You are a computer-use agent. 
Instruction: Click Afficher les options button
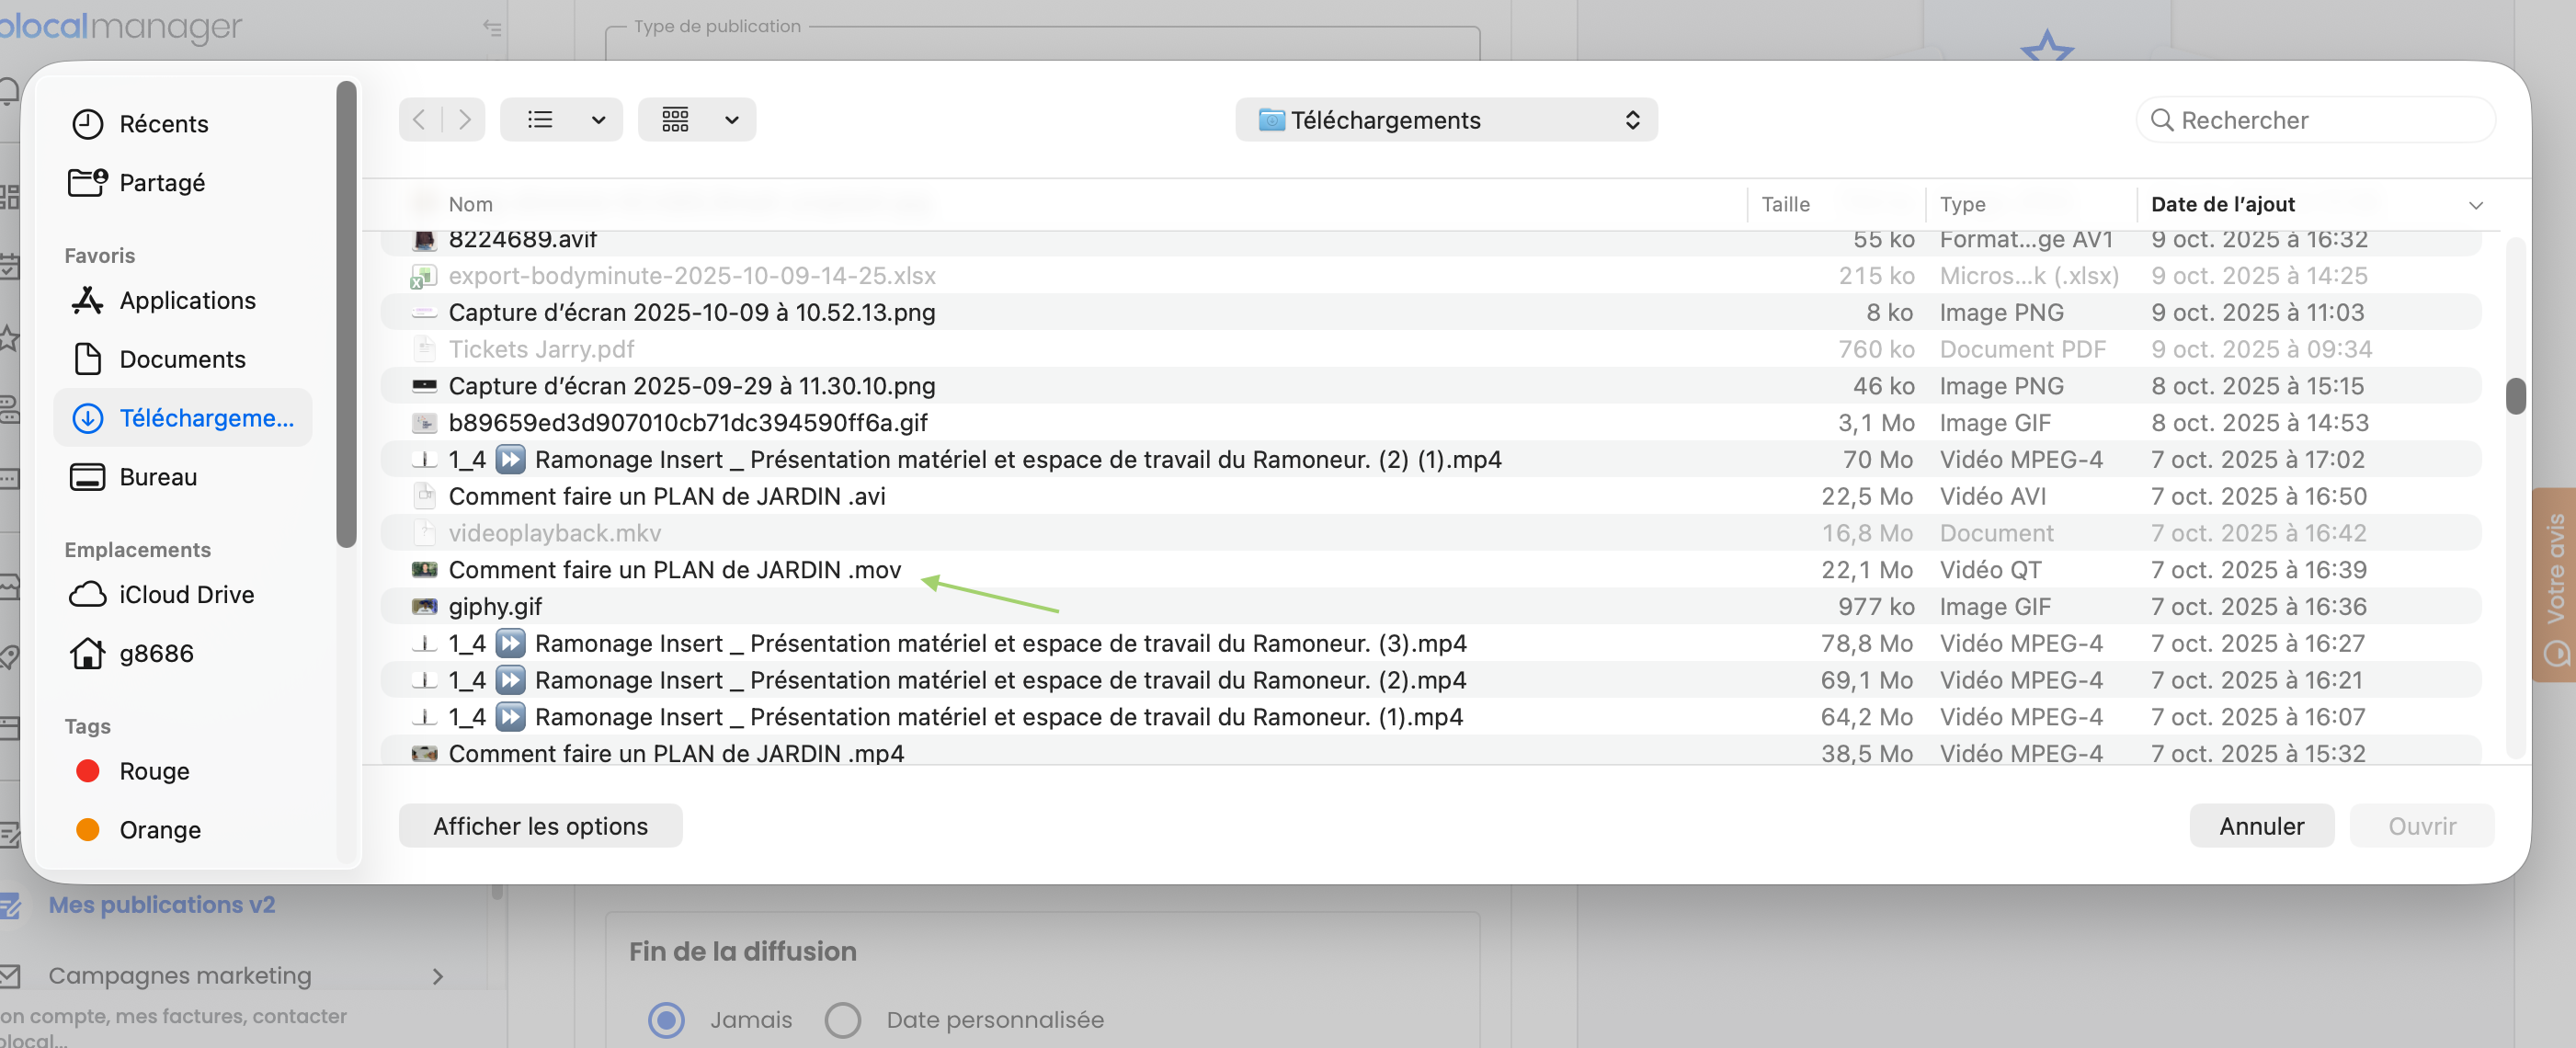tap(540, 826)
